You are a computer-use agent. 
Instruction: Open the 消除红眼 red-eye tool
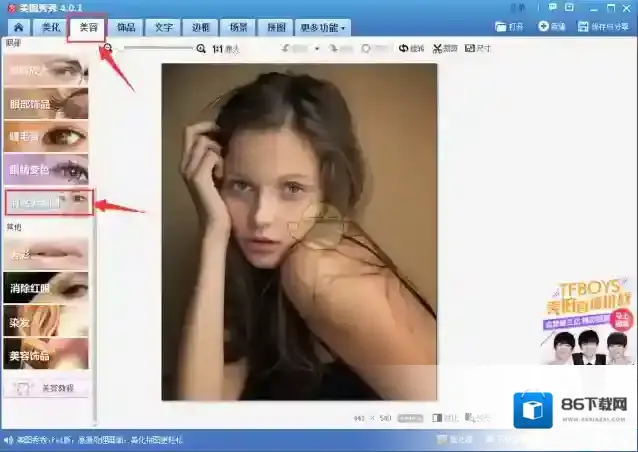coord(46,288)
